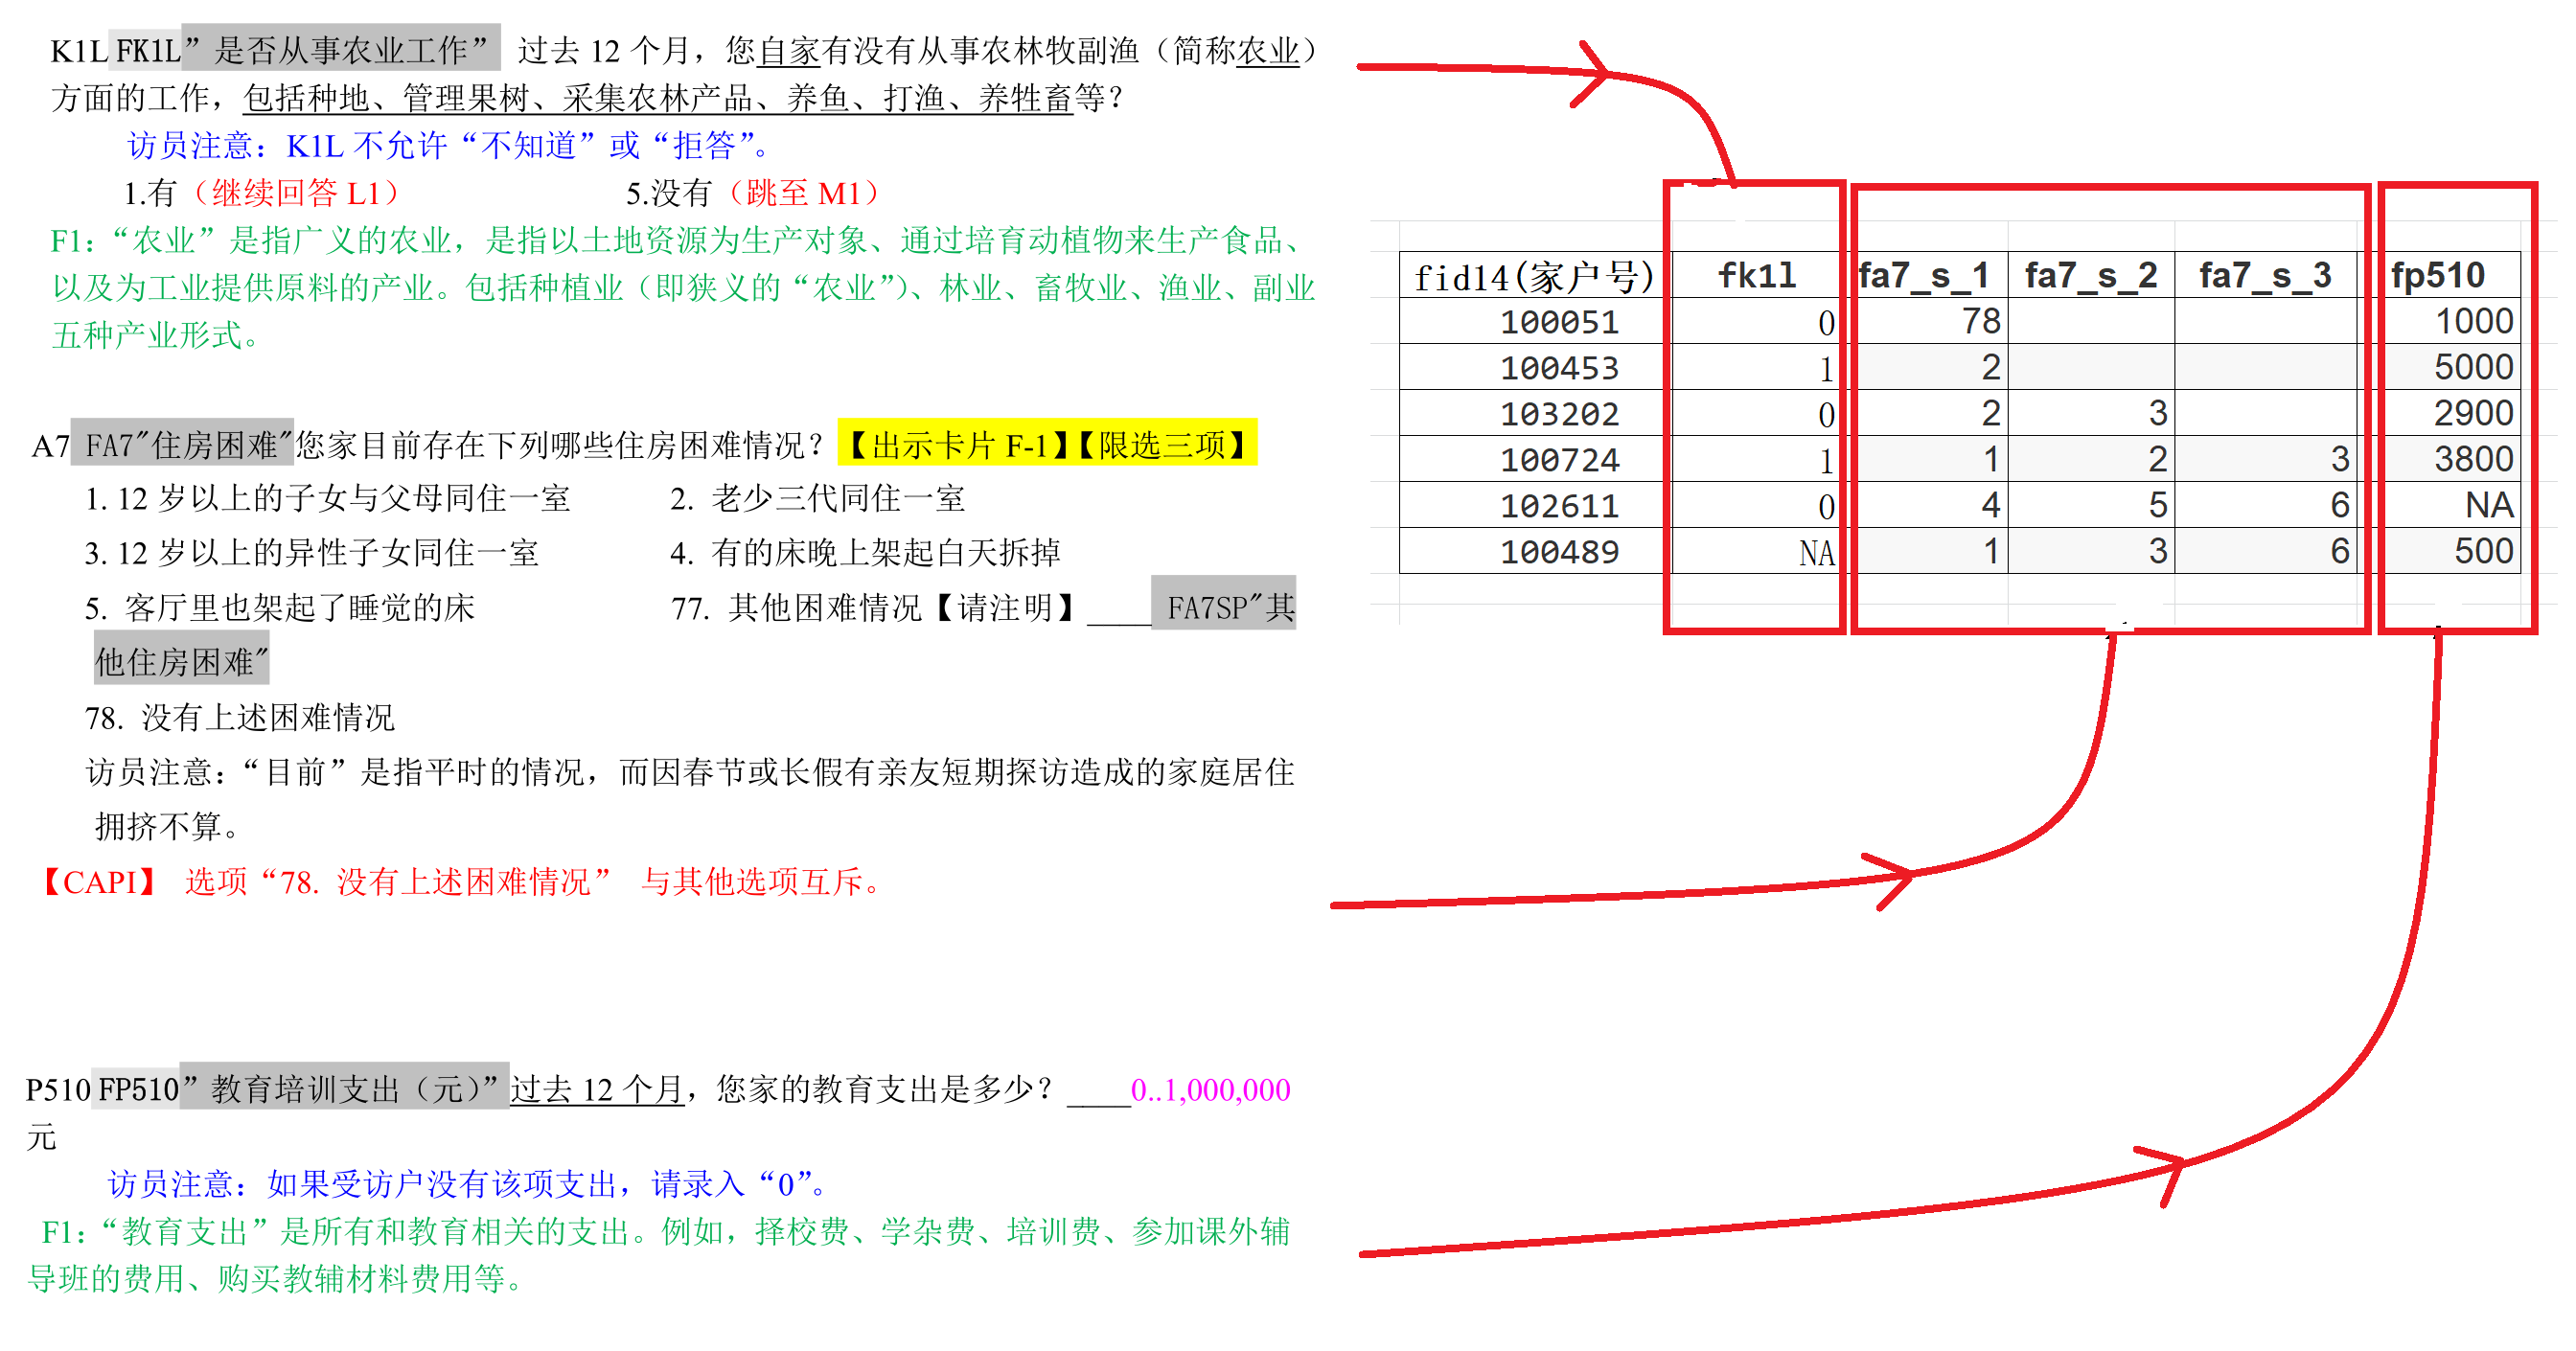Viewport: 2576px width, 1351px height.
Task: Click the fa7_s_2 column header
Action: [2090, 275]
